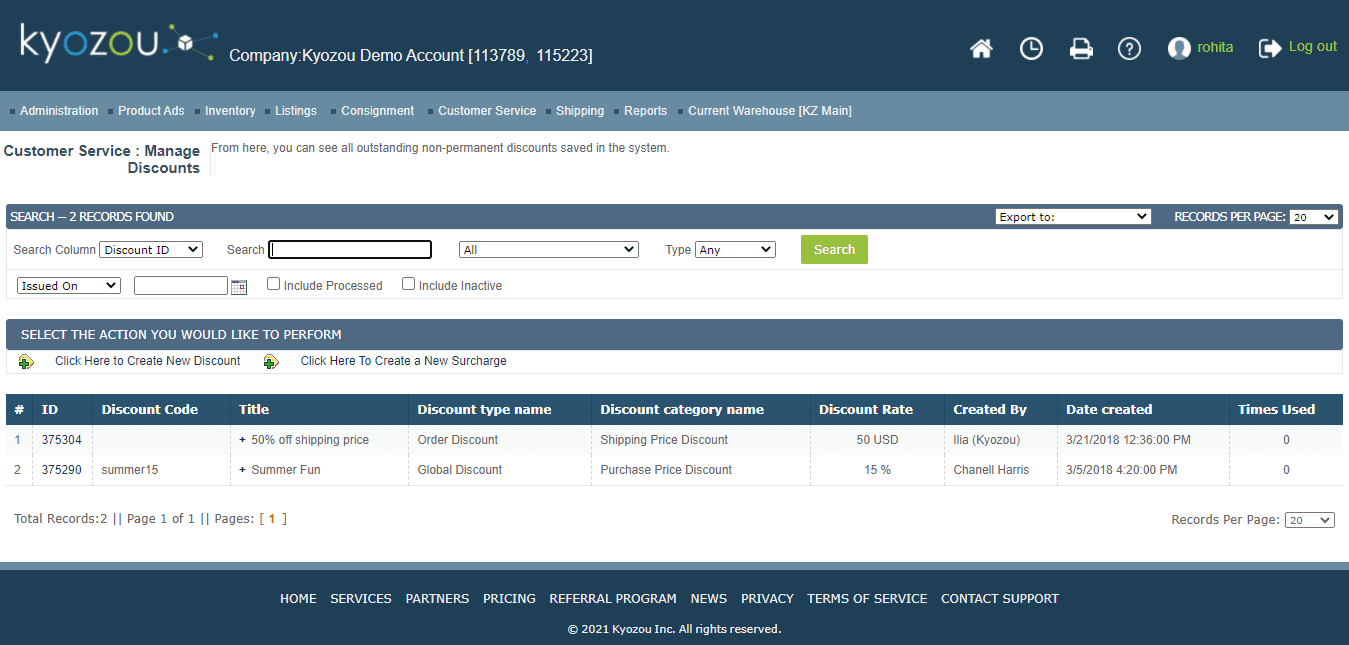This screenshot has width=1349, height=645.
Task: Open the top Records Per Page dropdown
Action: coord(1313,217)
